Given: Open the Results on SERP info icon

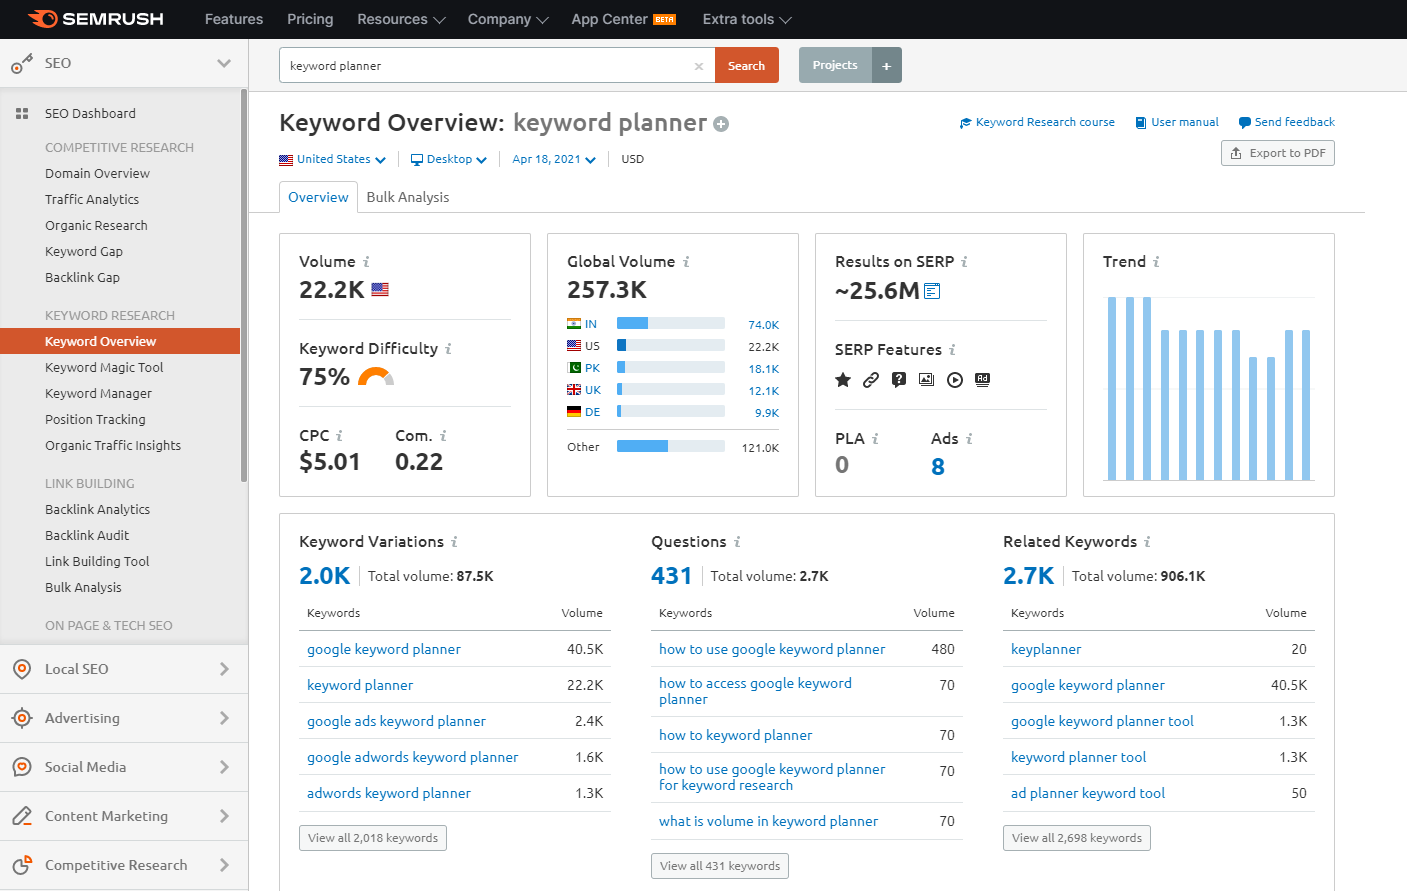Looking at the screenshot, I should pos(964,262).
